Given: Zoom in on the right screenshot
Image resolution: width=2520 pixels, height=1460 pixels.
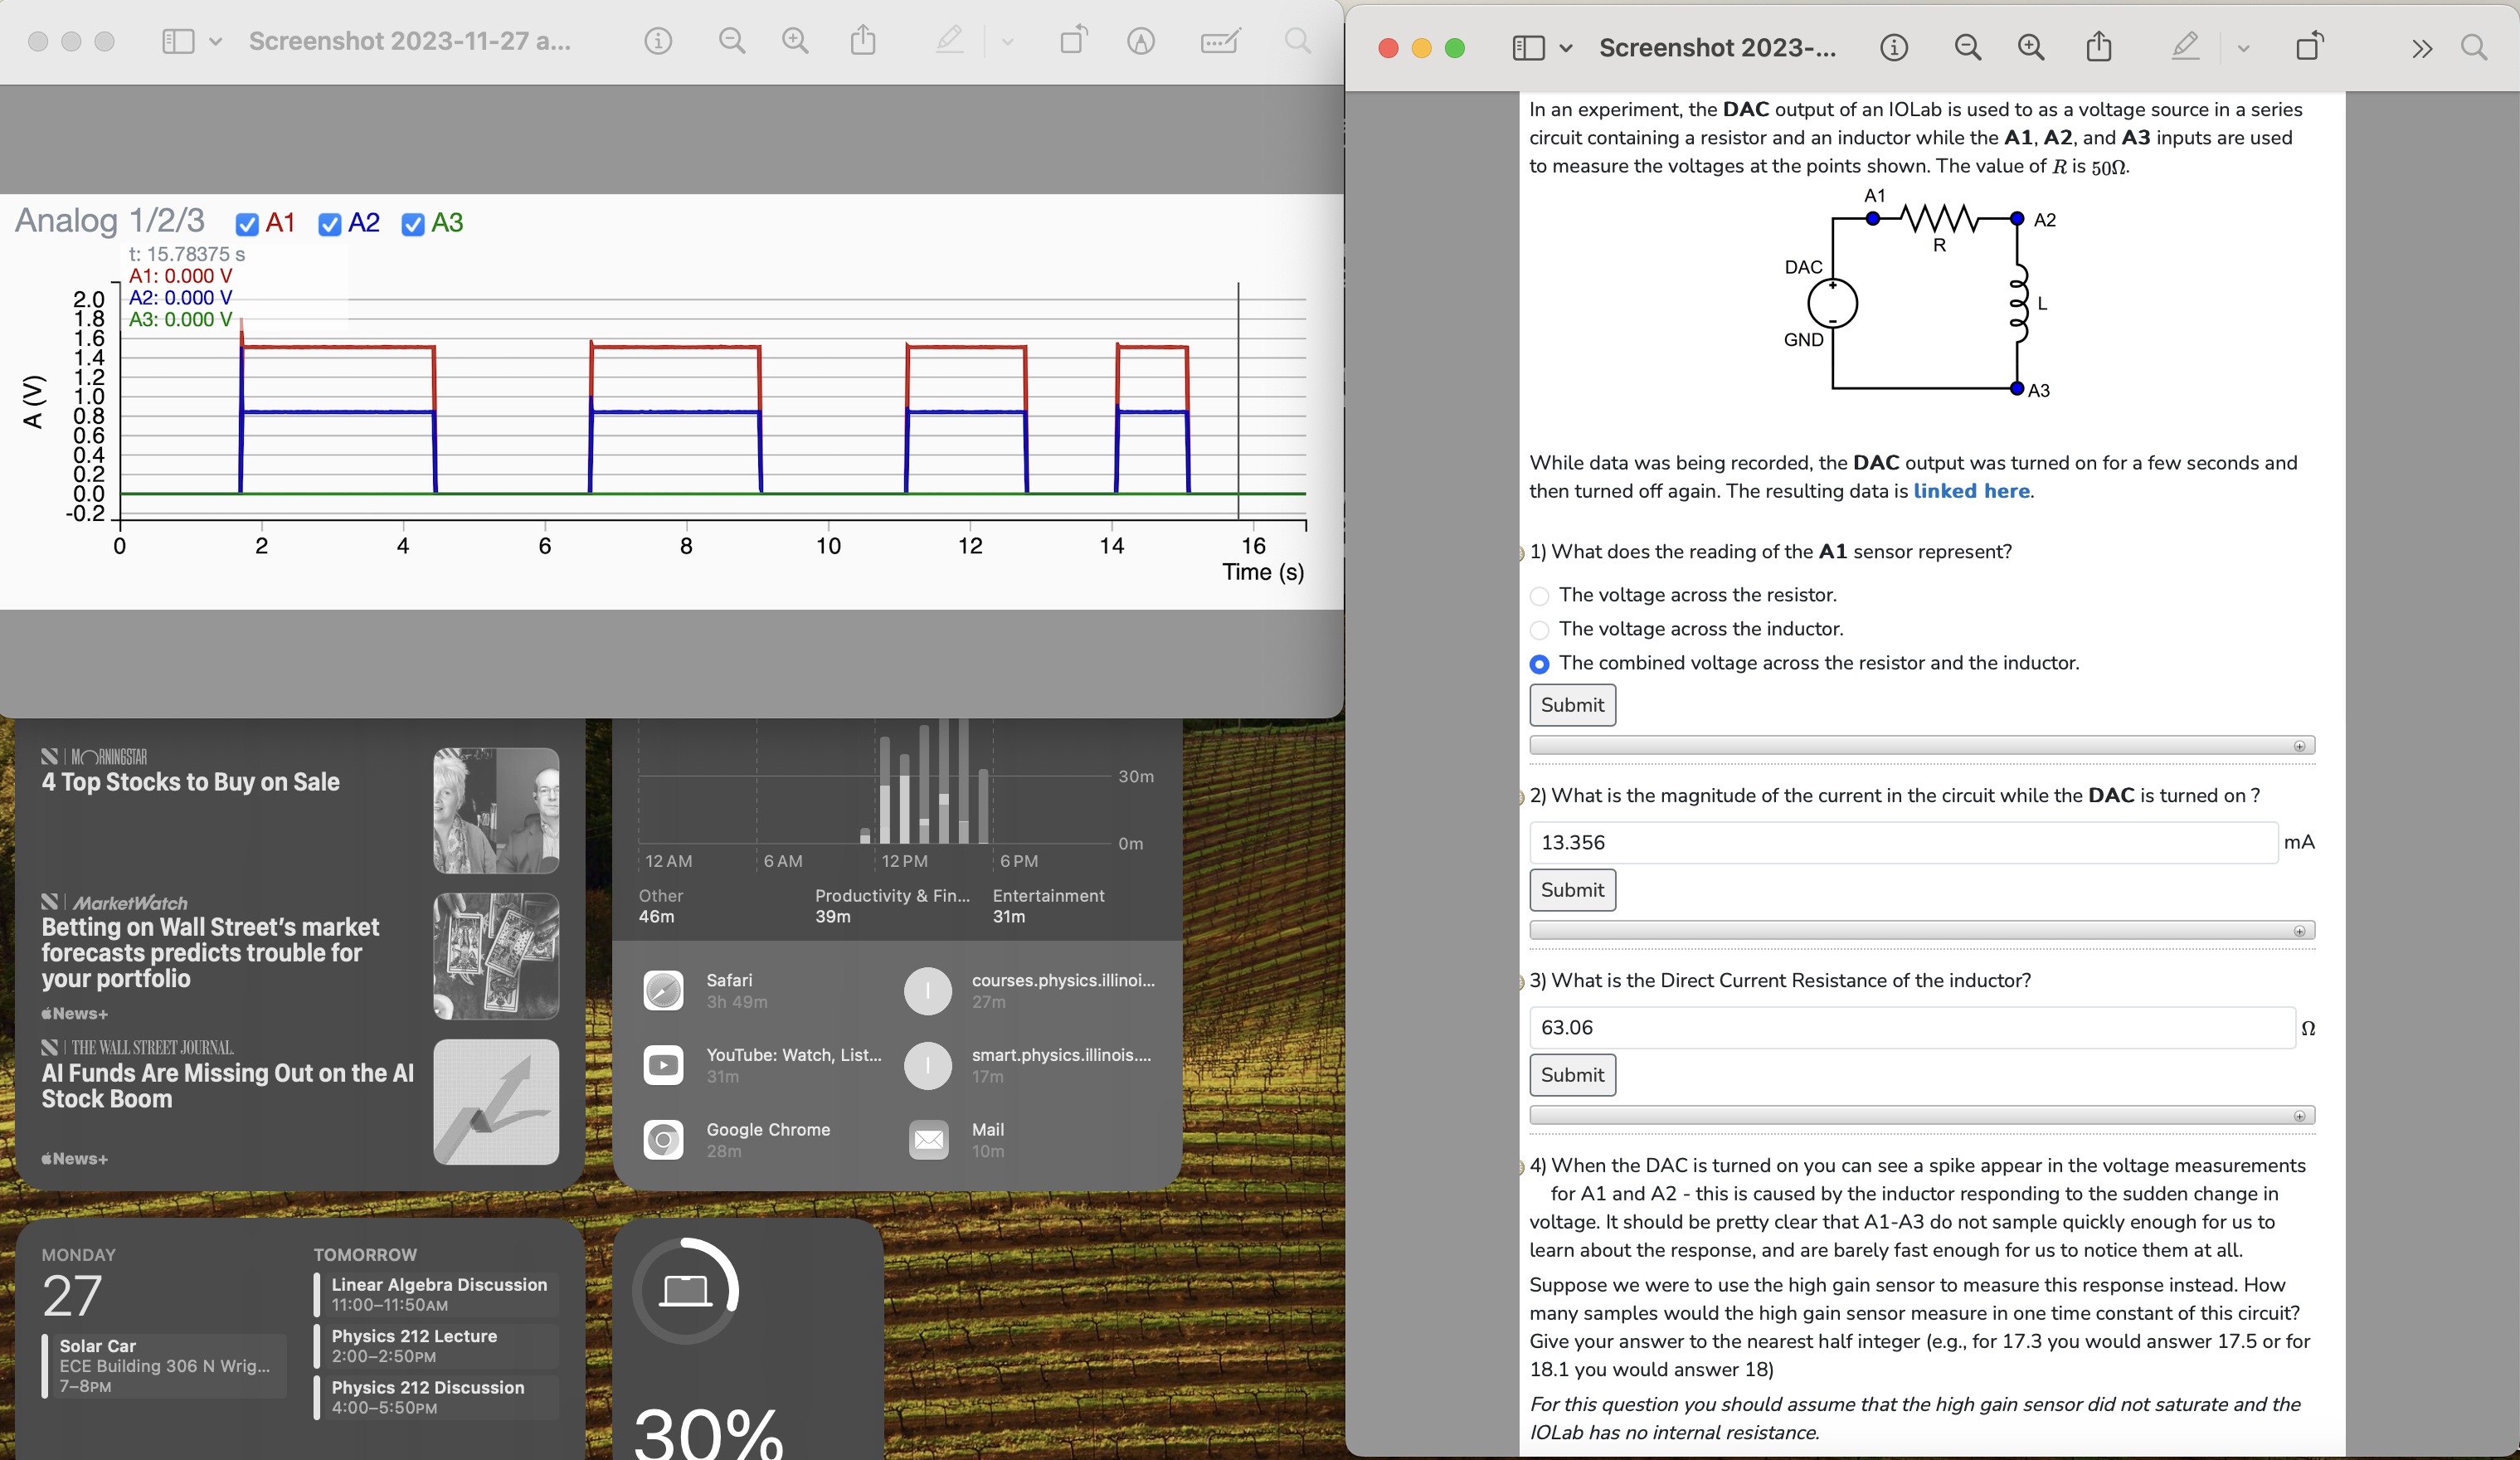Looking at the screenshot, I should [x=2030, y=47].
